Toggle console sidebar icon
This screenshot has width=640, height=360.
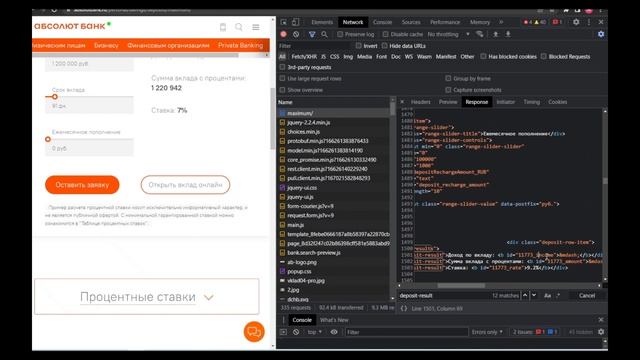coord(284,332)
